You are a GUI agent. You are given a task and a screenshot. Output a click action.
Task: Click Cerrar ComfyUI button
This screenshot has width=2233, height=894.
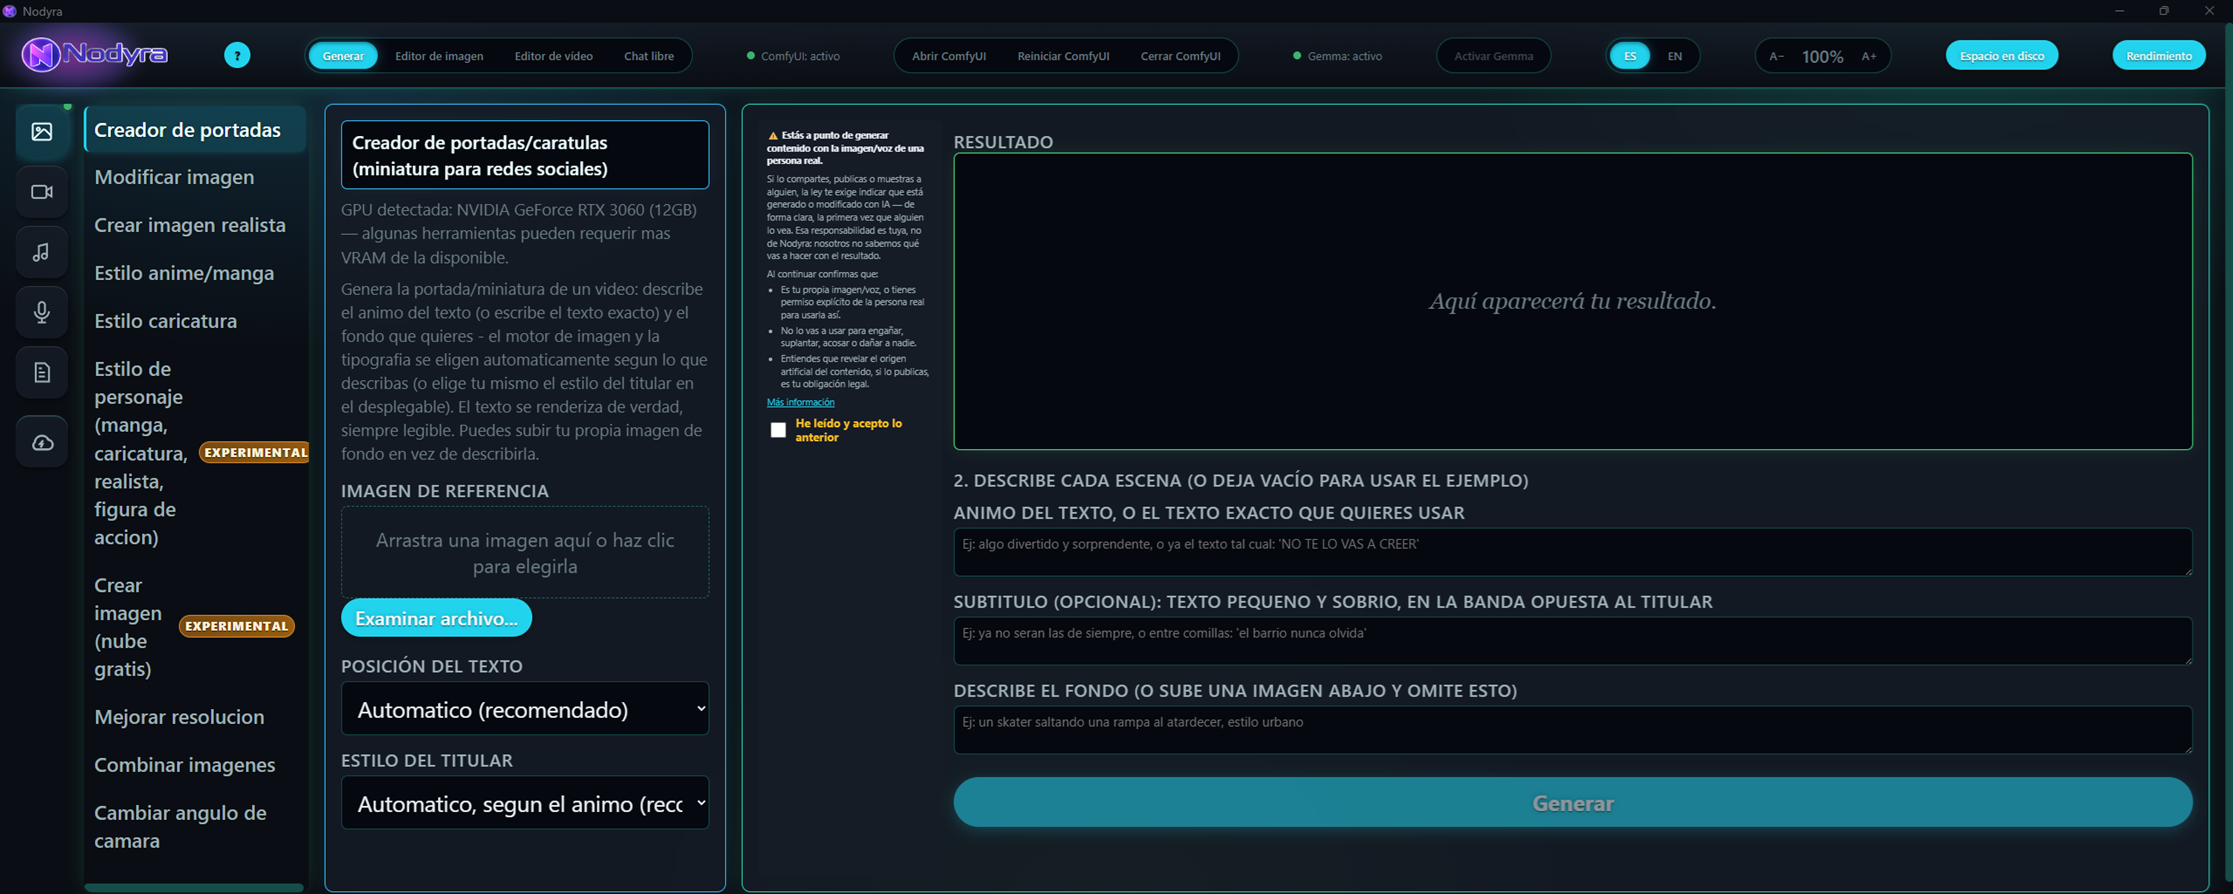pos(1180,56)
